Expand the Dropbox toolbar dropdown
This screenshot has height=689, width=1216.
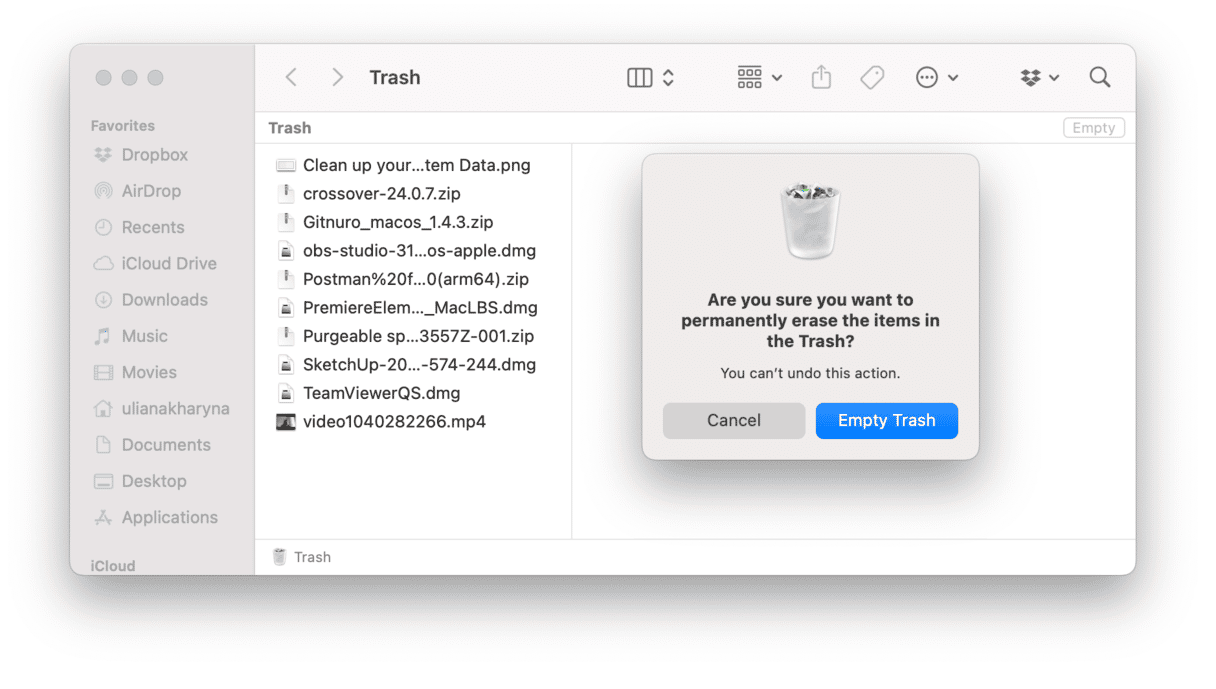click(1040, 78)
